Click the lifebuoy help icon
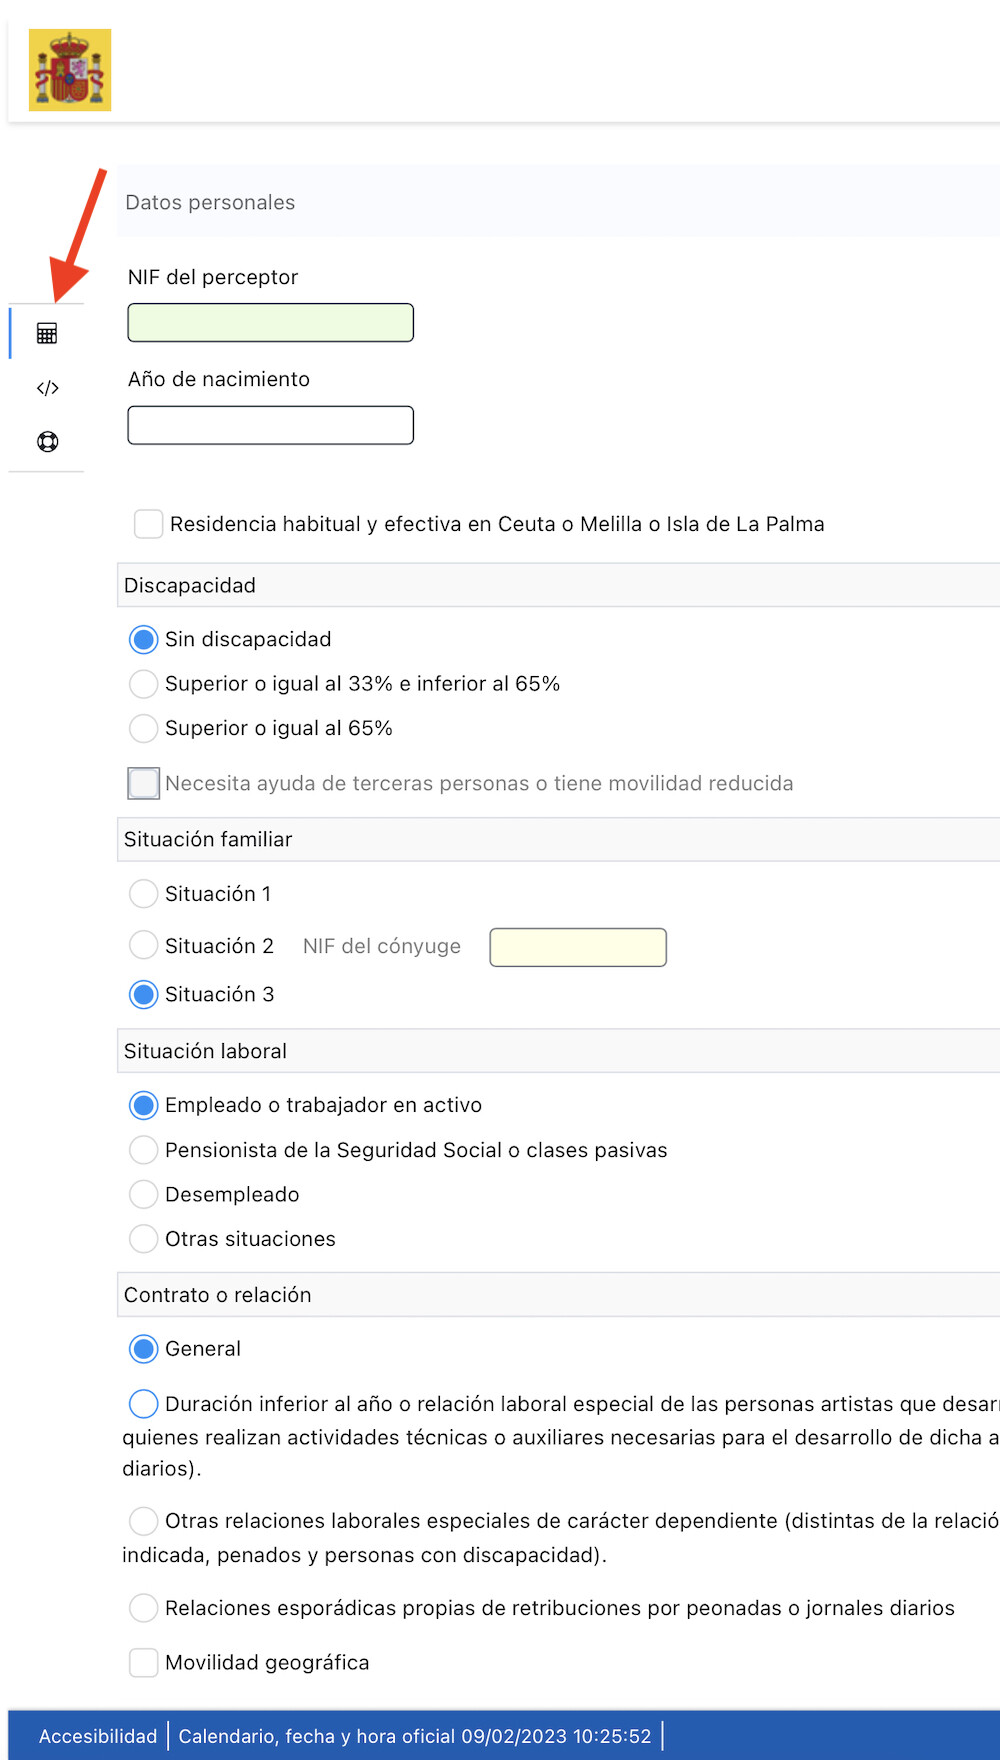 47,442
